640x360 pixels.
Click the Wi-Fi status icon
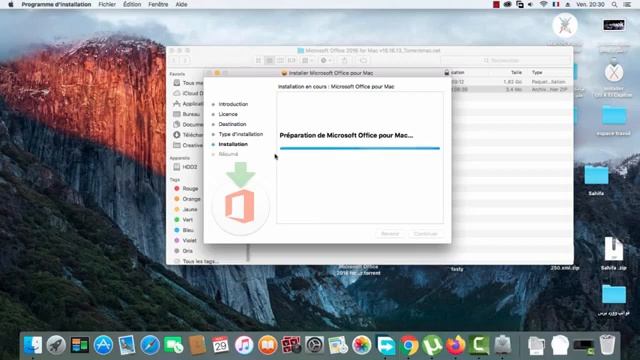[x=543, y=4]
